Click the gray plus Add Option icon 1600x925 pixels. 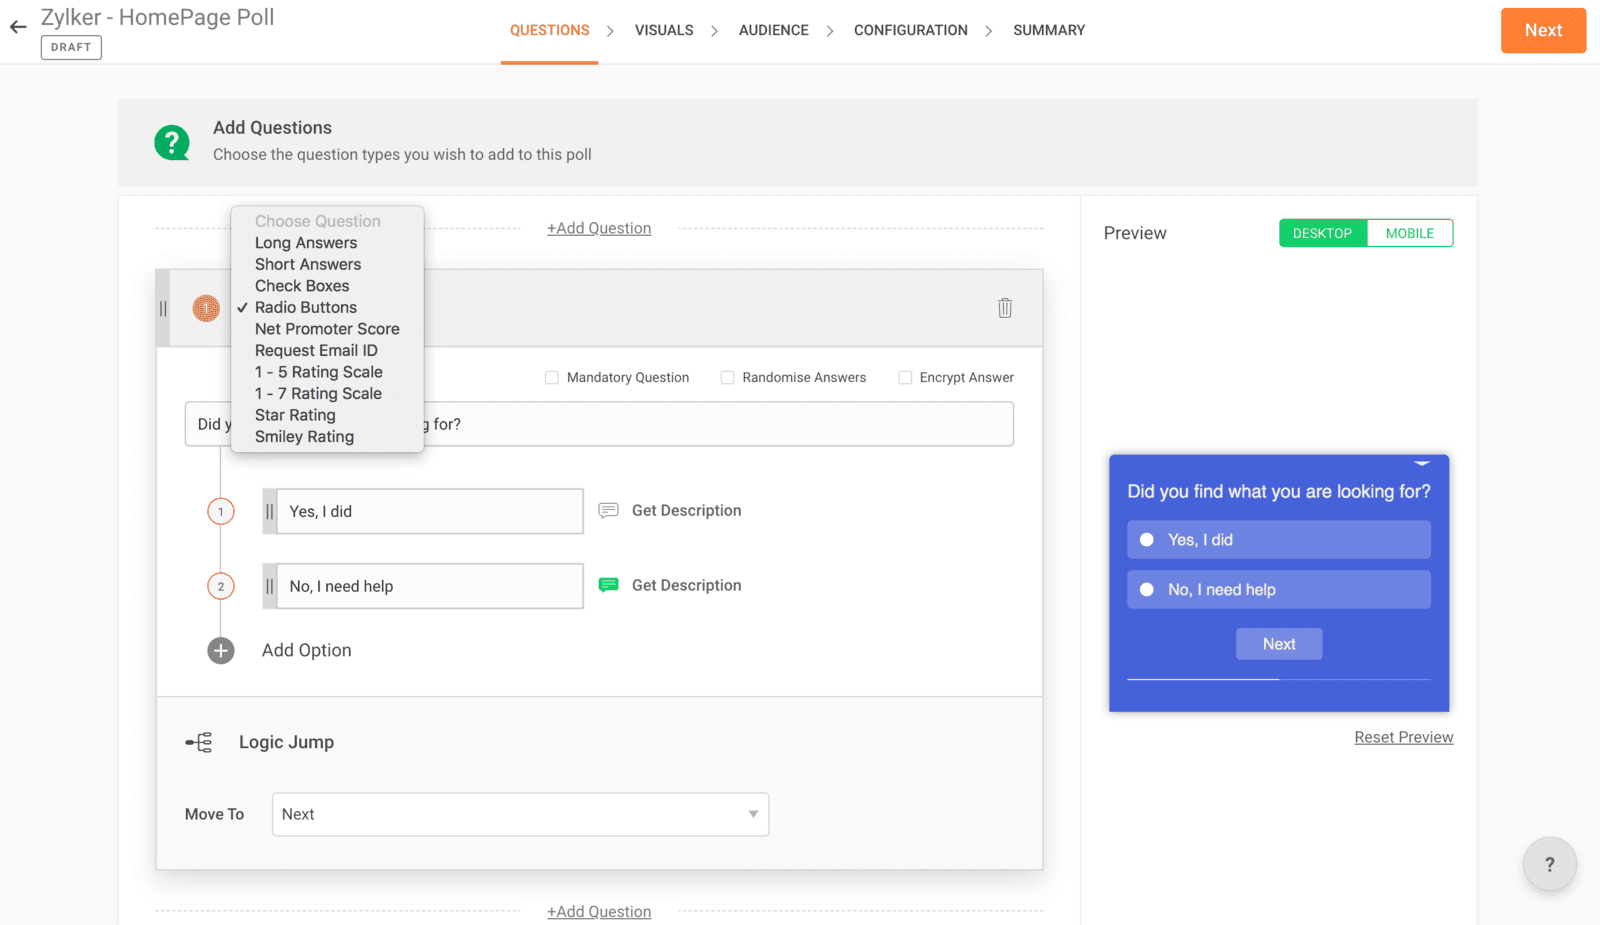coord(221,651)
